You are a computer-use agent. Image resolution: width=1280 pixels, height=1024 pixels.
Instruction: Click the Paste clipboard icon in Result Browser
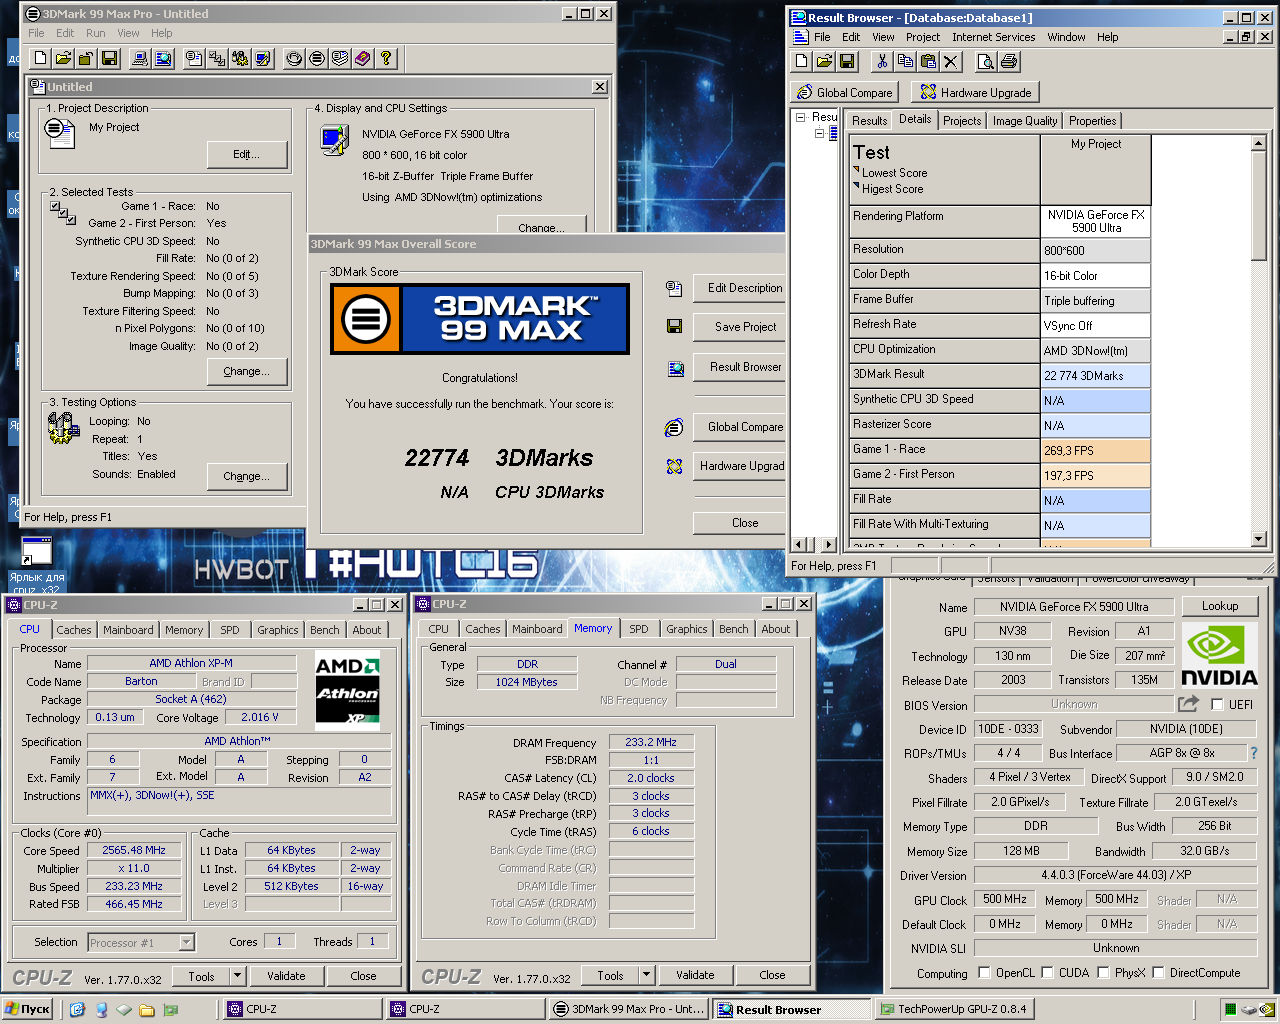(x=928, y=62)
